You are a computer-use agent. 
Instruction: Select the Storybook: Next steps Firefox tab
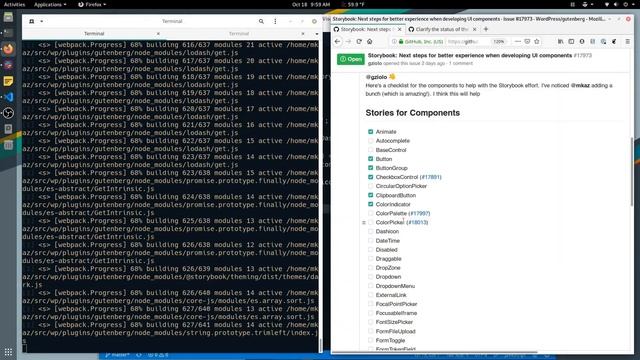coord(368,29)
